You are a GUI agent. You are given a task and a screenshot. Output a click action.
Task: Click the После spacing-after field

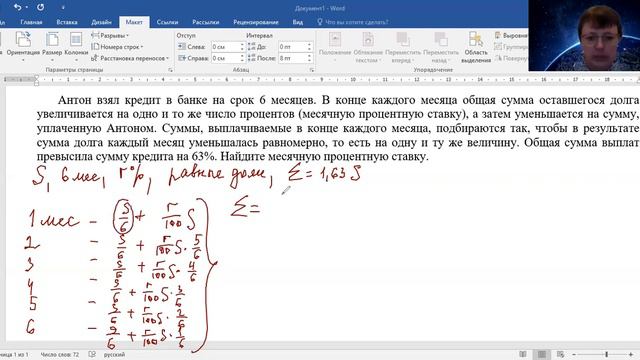click(292, 58)
